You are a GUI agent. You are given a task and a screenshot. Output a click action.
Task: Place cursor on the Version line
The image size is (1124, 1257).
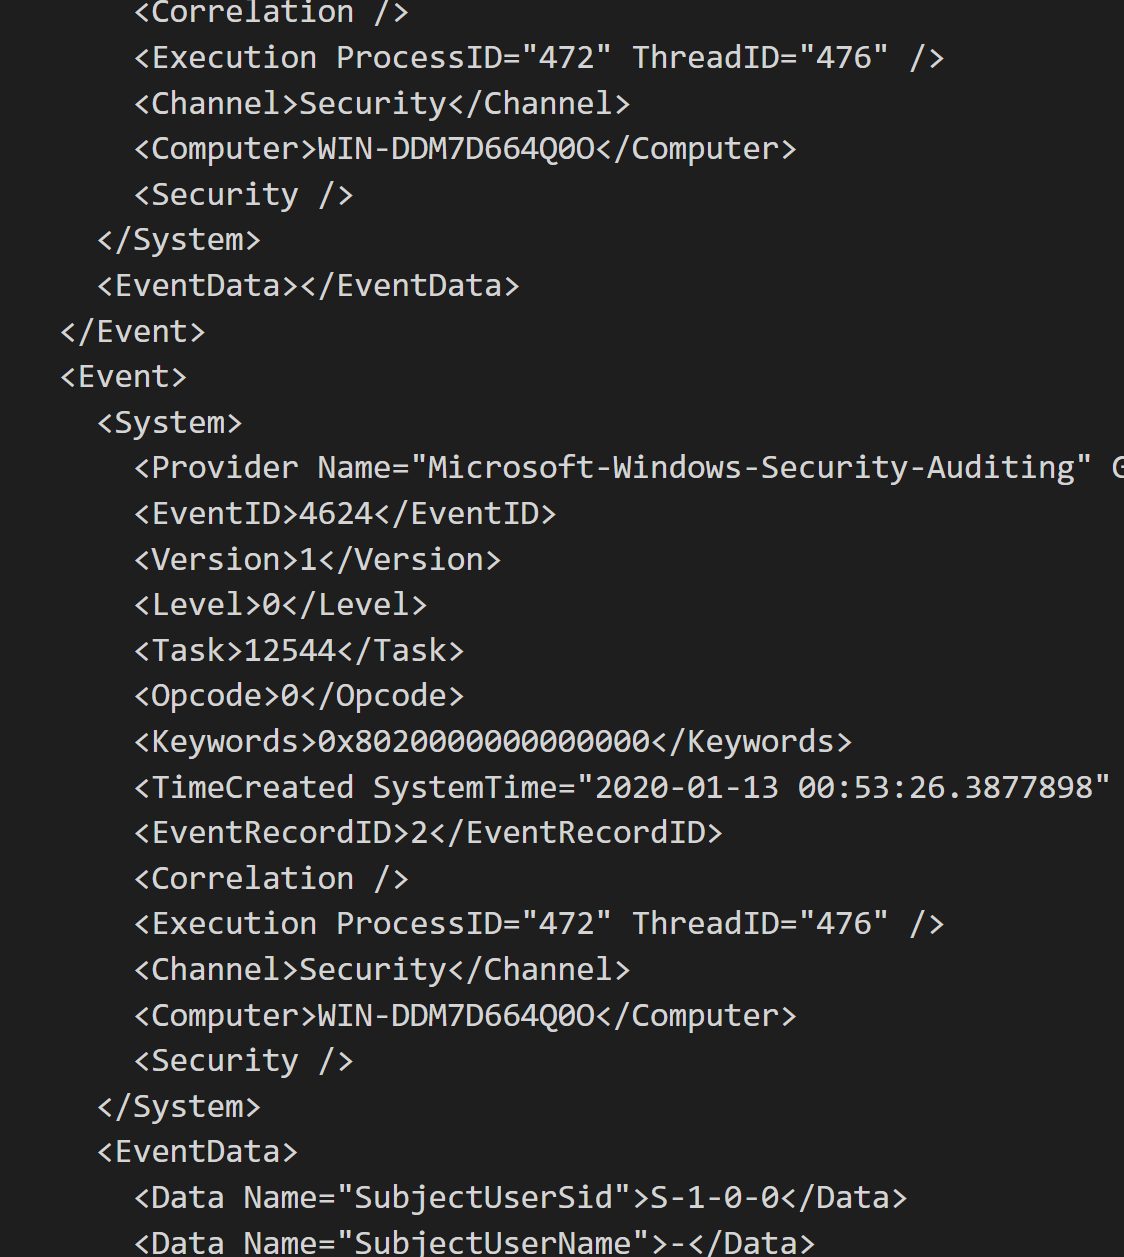(x=317, y=560)
